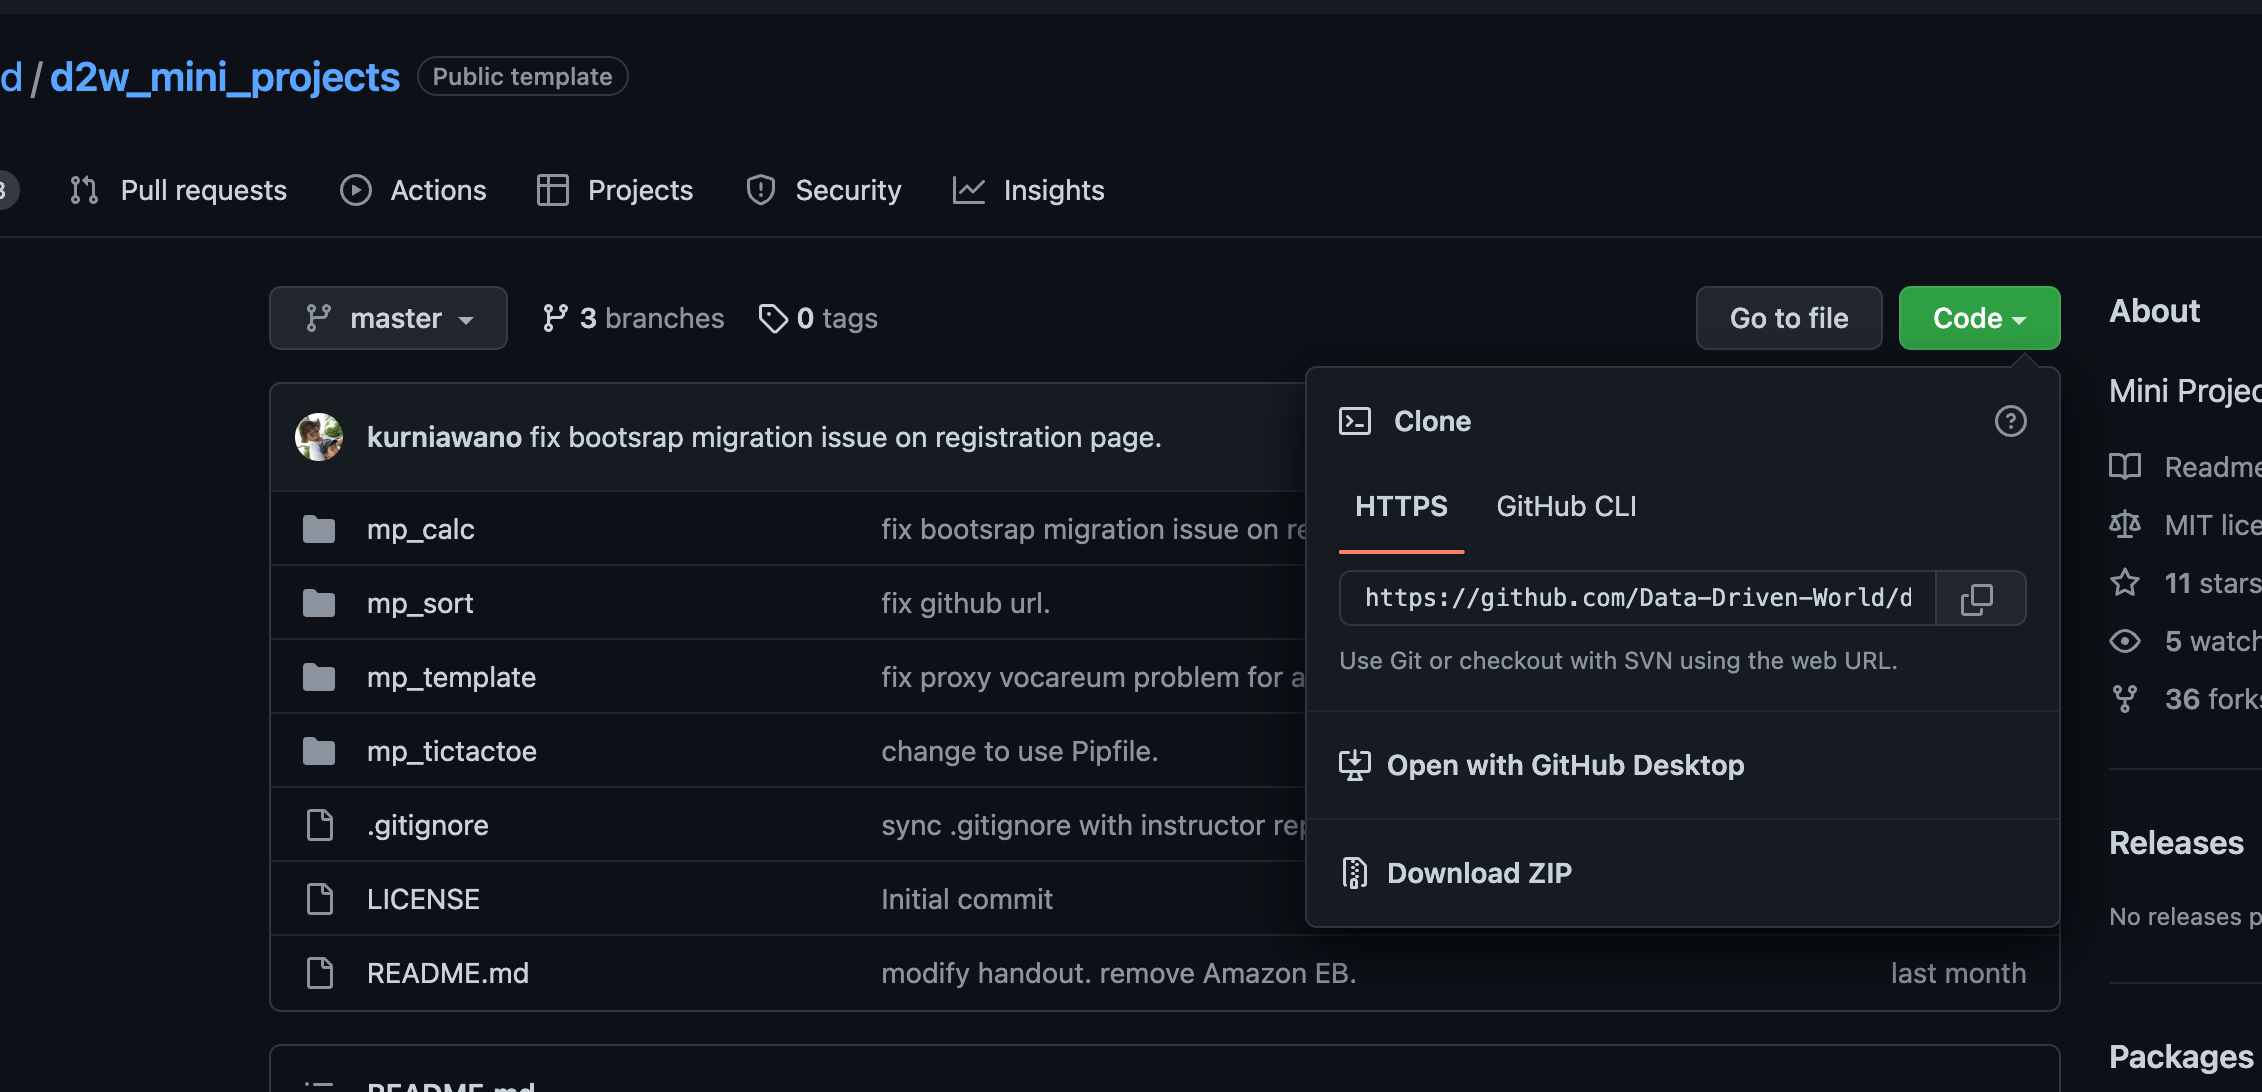Screen dimensions: 2262x1092
Task: Click the branch icon next to 3 branches
Action: [x=554, y=318]
